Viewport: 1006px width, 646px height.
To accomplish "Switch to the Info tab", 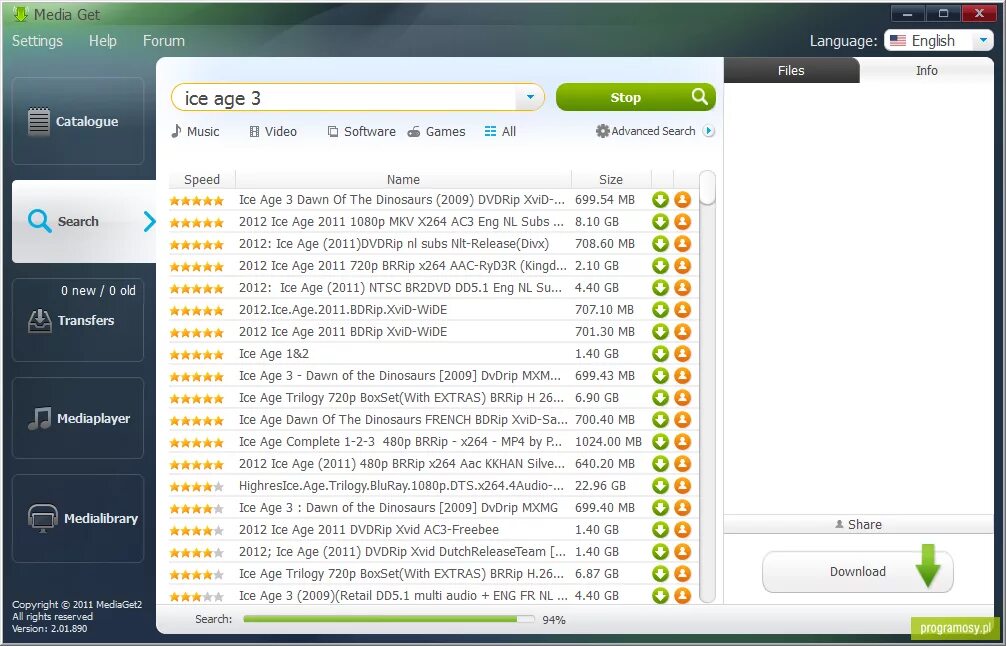I will tap(926, 71).
